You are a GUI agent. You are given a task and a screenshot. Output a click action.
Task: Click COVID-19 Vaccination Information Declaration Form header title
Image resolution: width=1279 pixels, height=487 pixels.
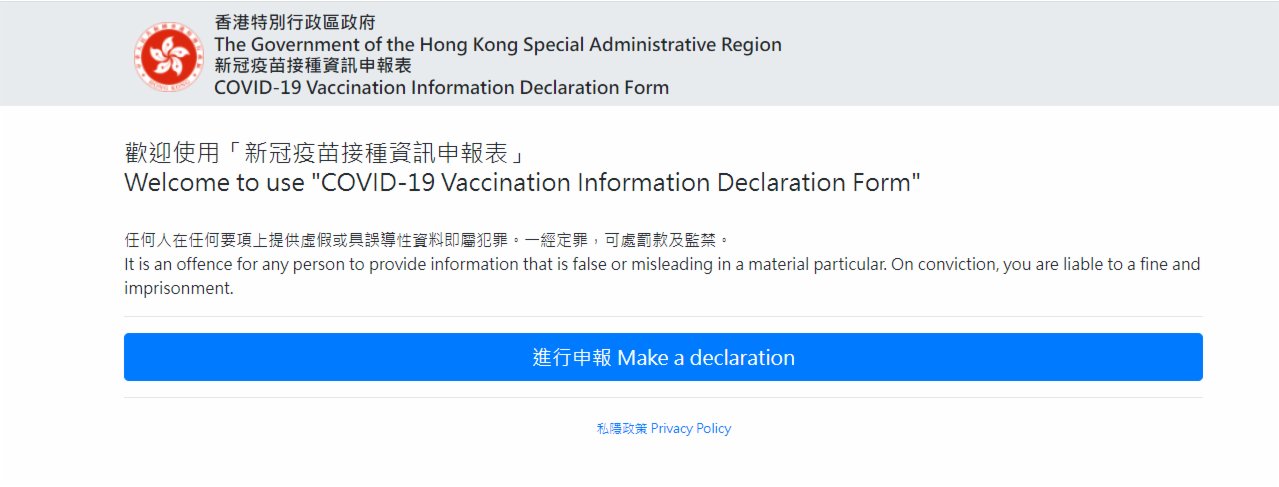click(441, 87)
